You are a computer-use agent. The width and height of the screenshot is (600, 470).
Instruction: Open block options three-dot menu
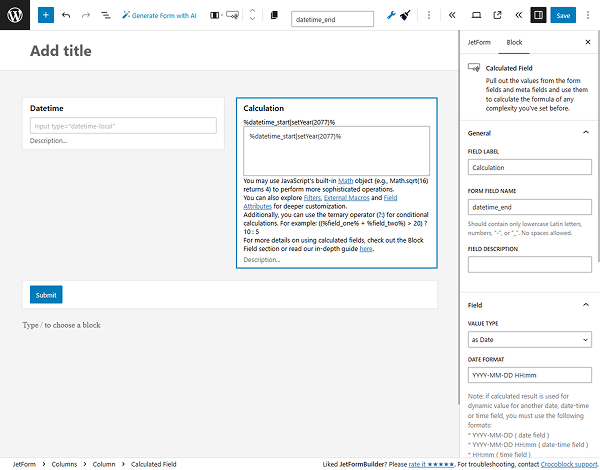[x=429, y=16]
